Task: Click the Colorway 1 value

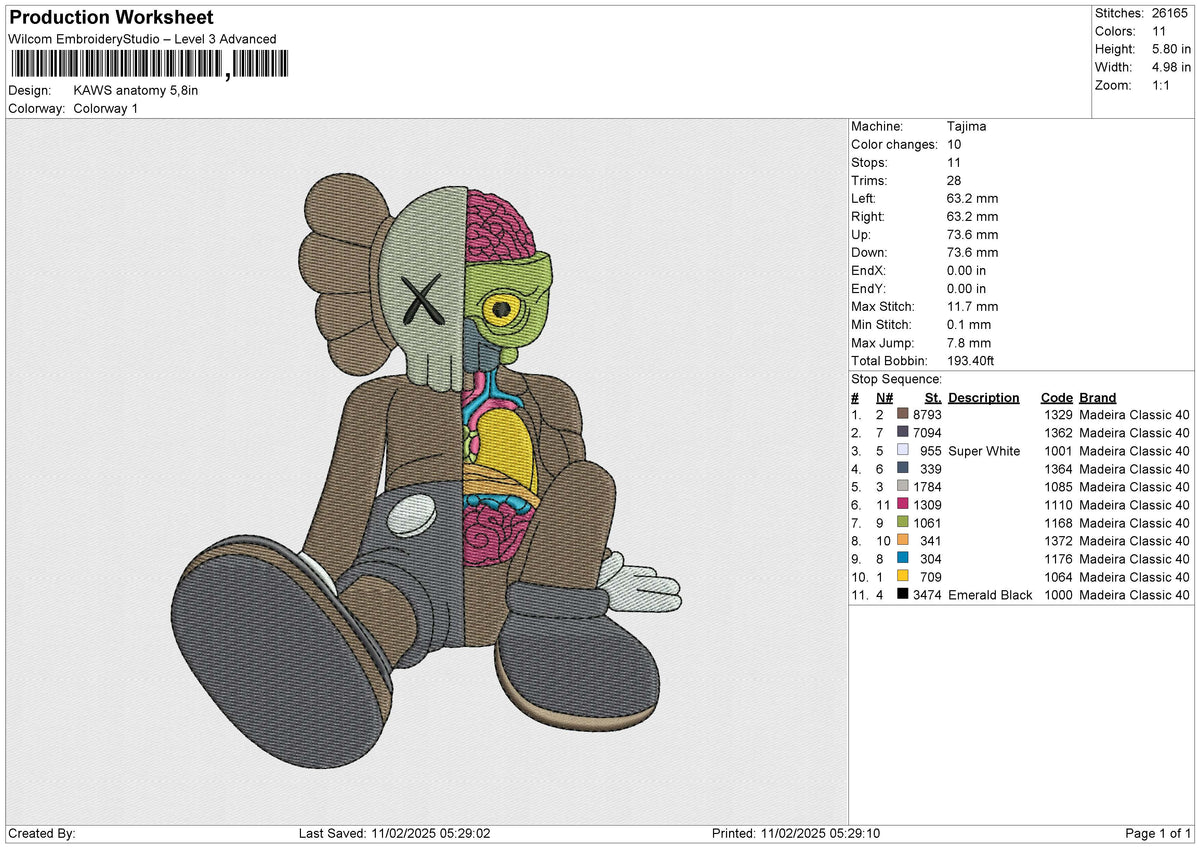Action: click(x=106, y=108)
